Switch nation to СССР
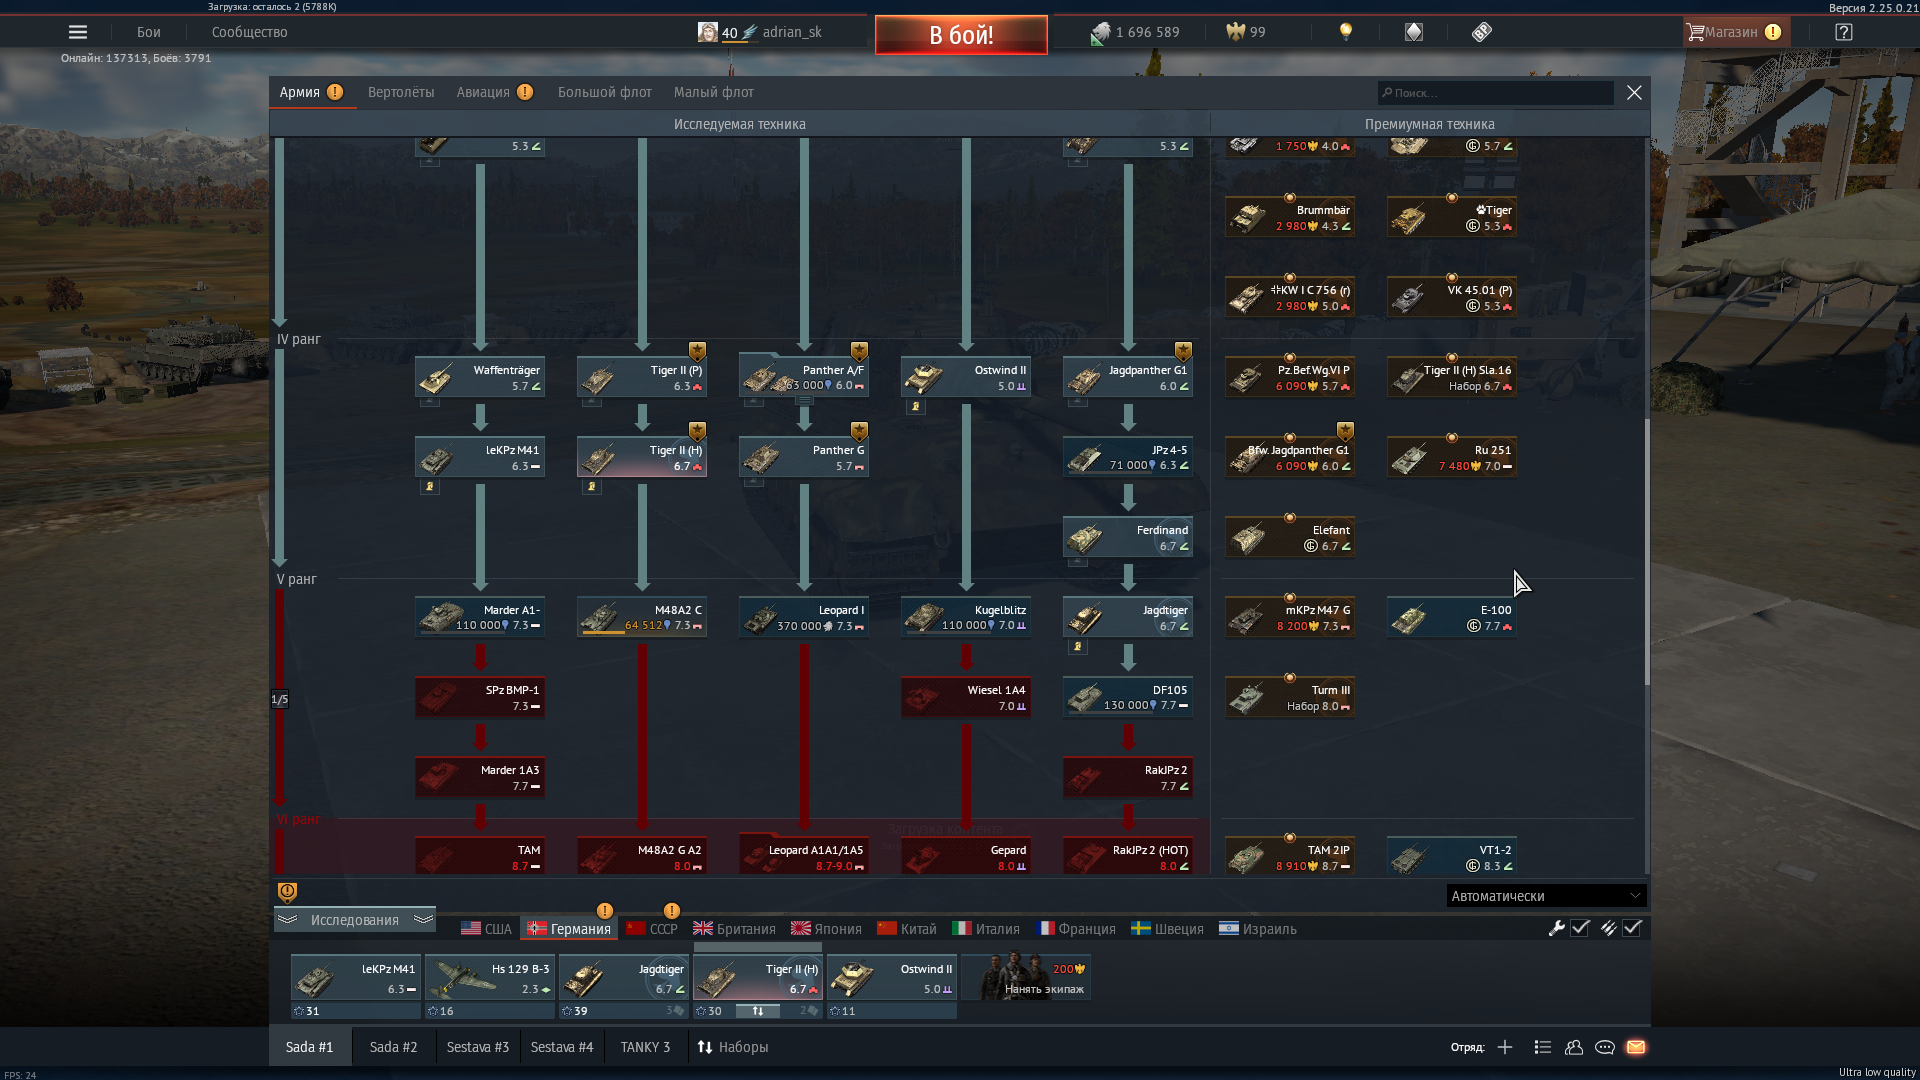 652,929
